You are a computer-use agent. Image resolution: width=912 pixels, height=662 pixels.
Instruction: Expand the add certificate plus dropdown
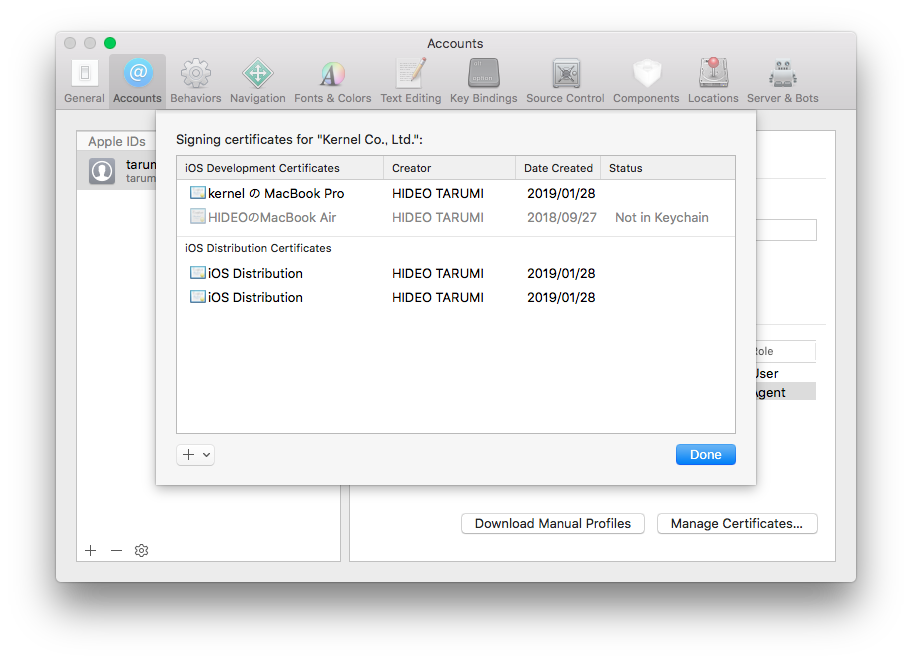tap(195, 455)
